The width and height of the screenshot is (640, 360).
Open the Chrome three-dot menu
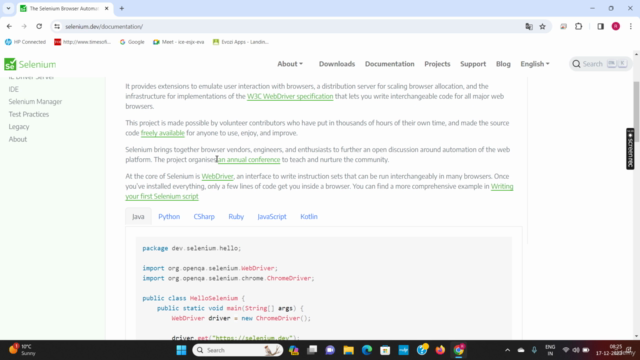click(631, 27)
